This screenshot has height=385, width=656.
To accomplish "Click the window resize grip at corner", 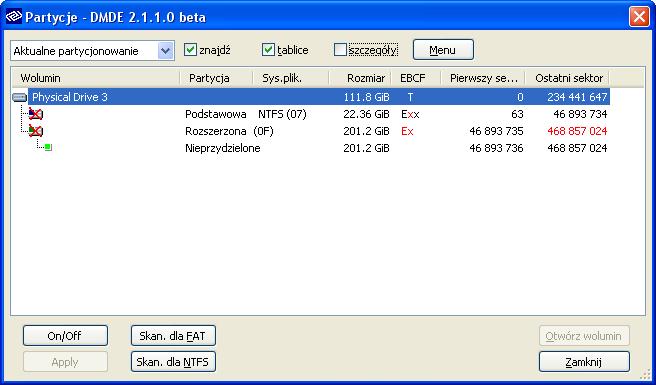I will coord(646,374).
